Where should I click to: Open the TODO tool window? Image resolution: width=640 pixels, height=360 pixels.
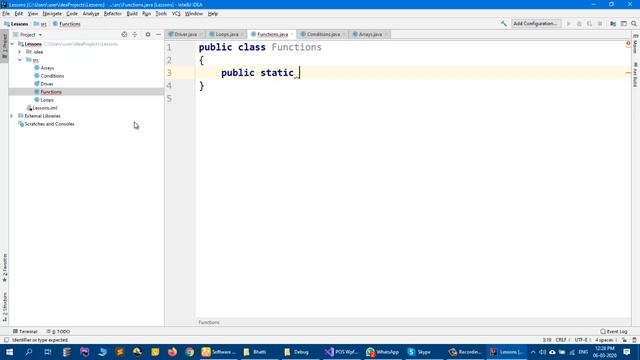click(58, 331)
